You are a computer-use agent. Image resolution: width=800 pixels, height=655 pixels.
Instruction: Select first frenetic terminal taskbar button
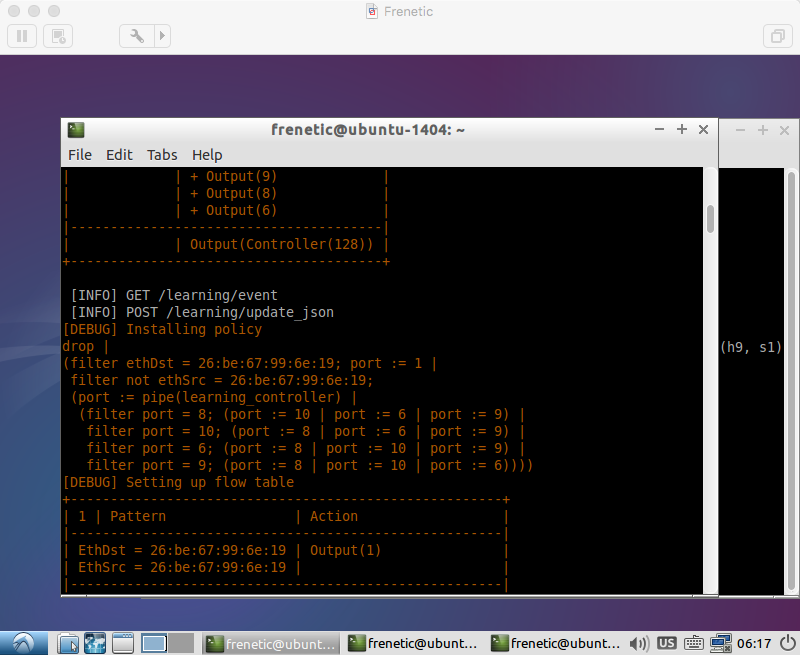(x=272, y=644)
